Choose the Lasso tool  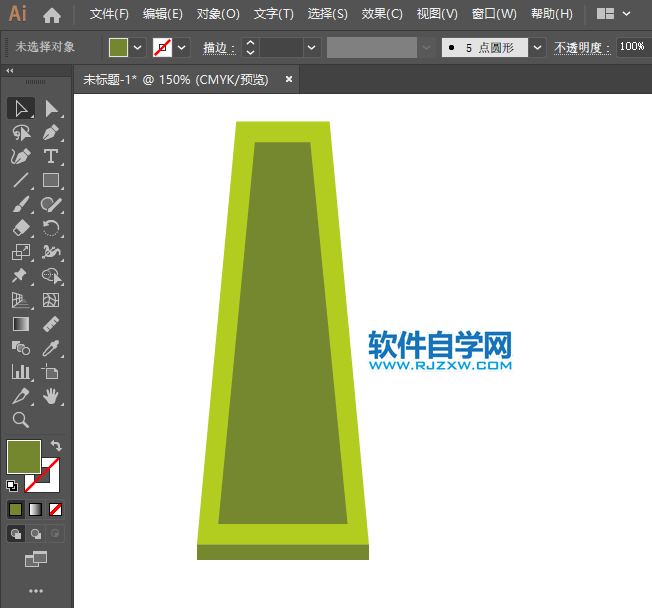[x=21, y=133]
